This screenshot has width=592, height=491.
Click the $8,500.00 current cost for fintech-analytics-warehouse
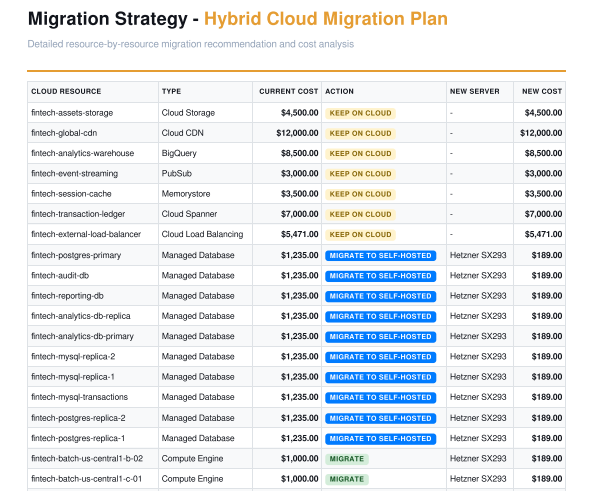299,153
